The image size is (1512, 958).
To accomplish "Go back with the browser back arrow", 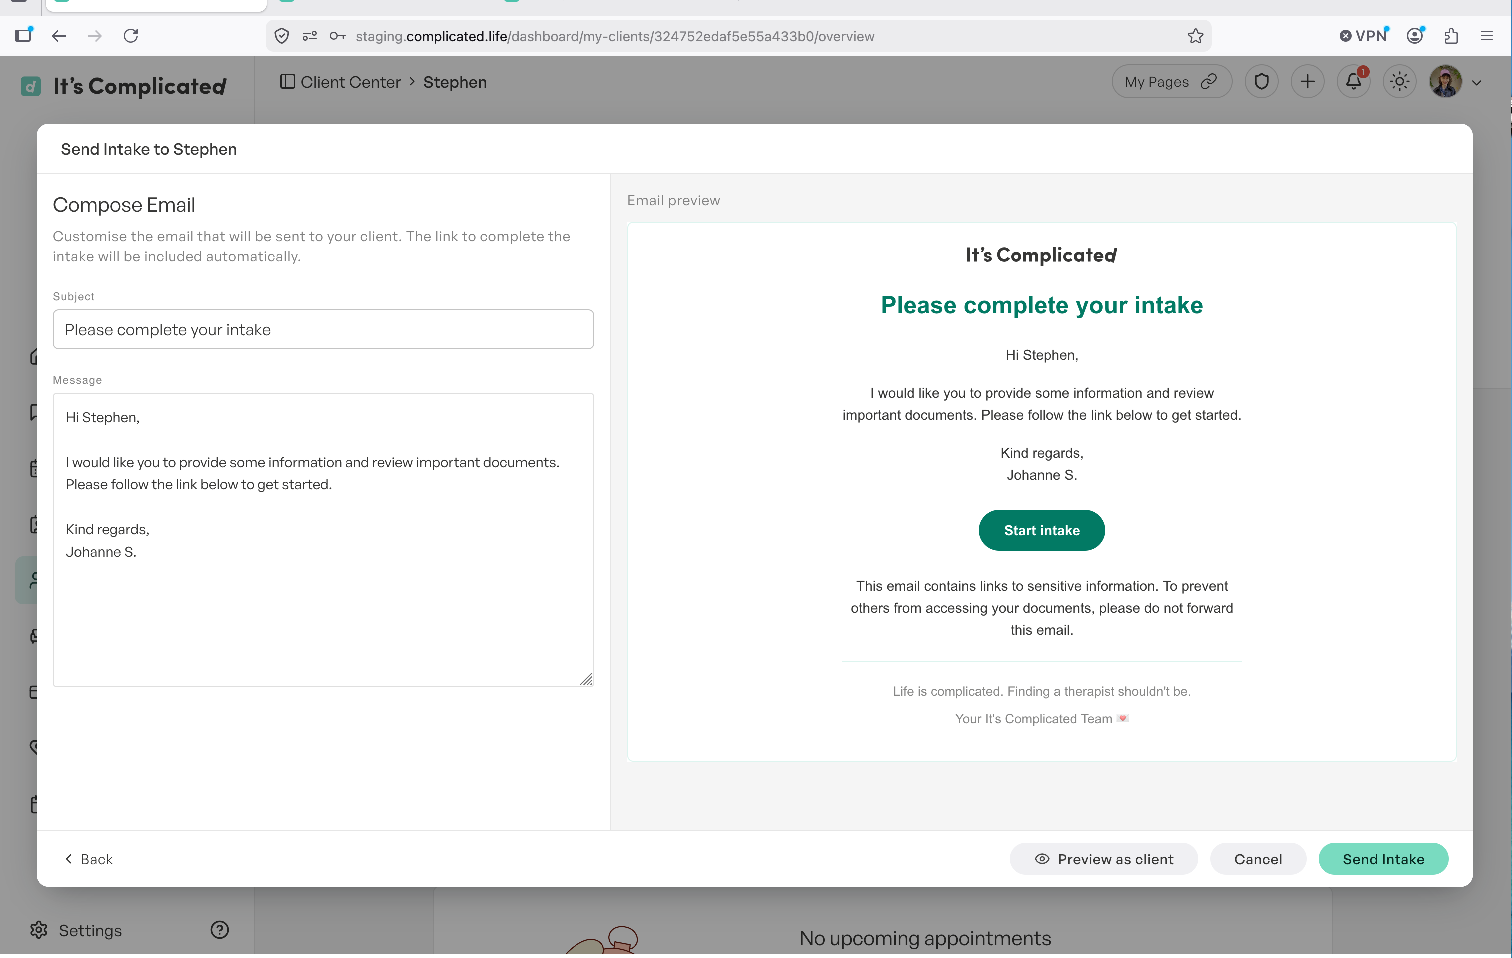I will tap(59, 36).
